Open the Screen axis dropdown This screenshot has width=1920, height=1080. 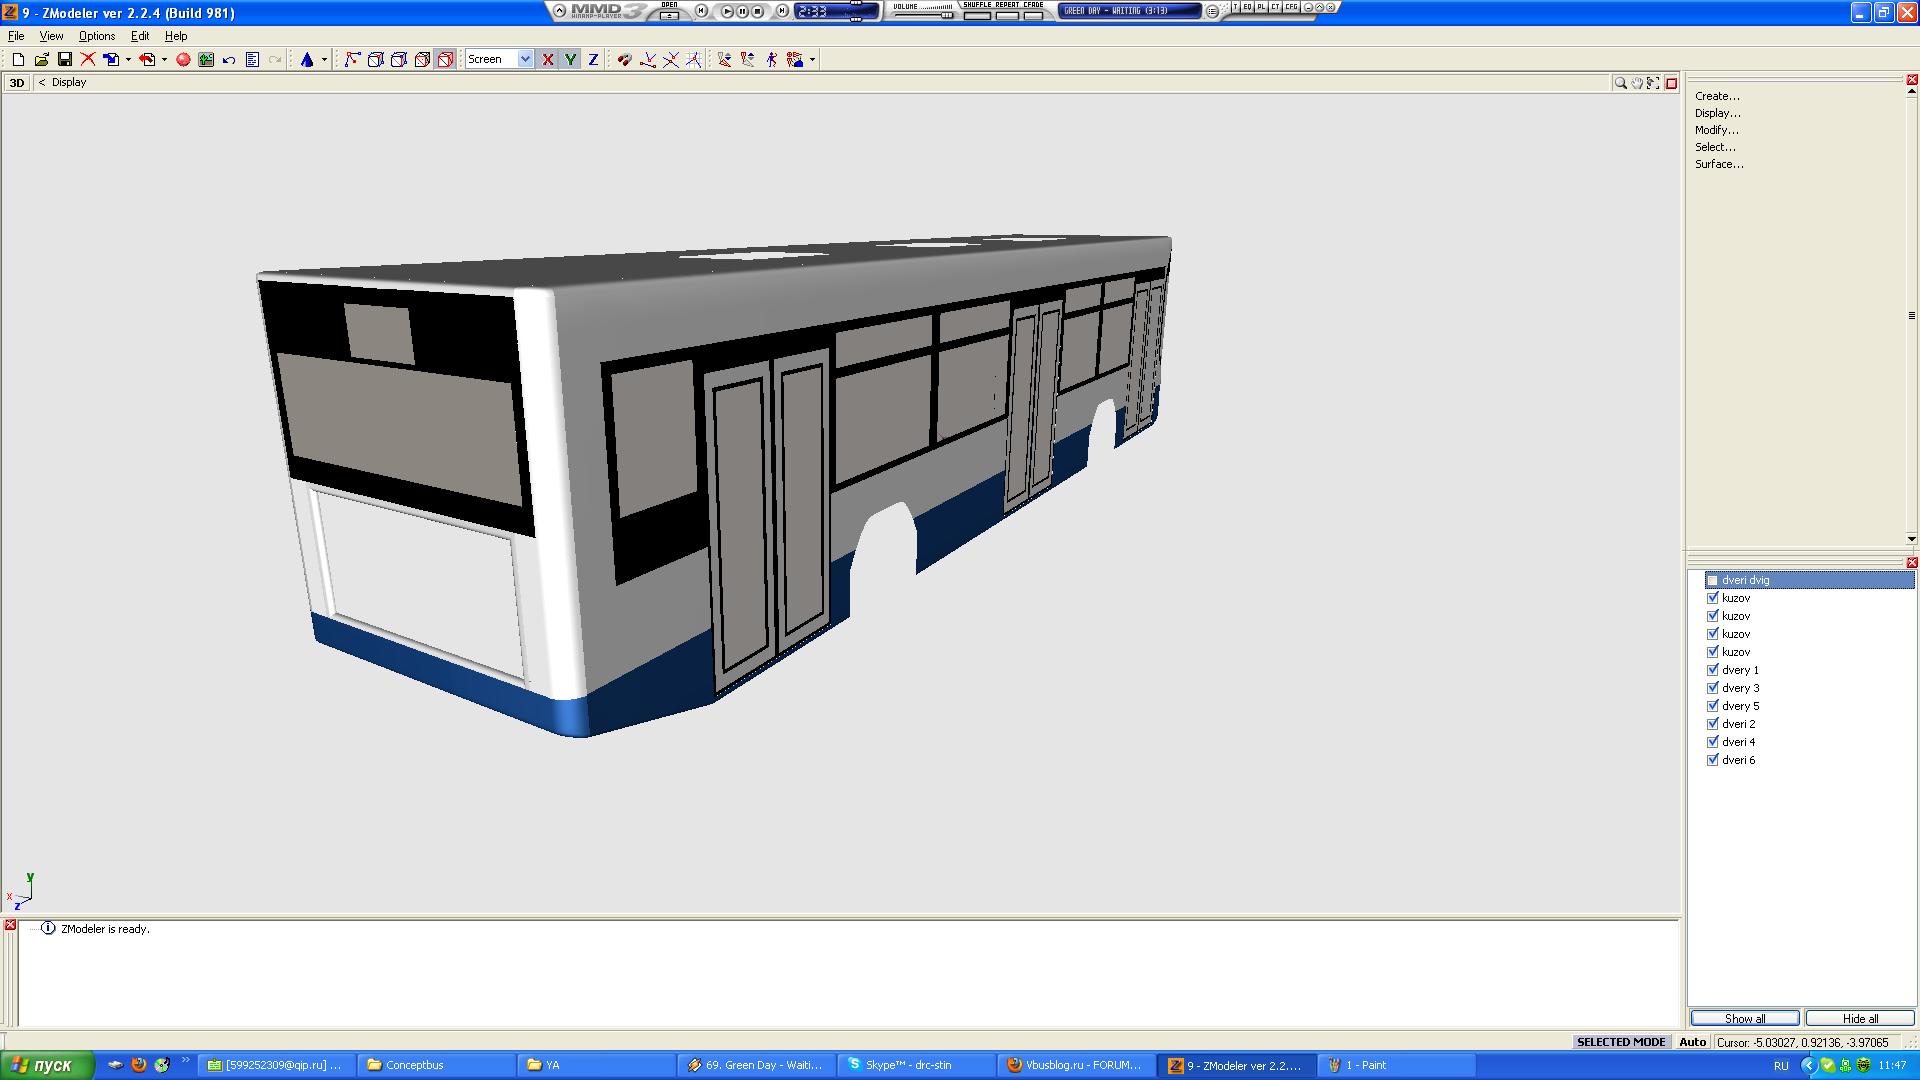click(524, 59)
